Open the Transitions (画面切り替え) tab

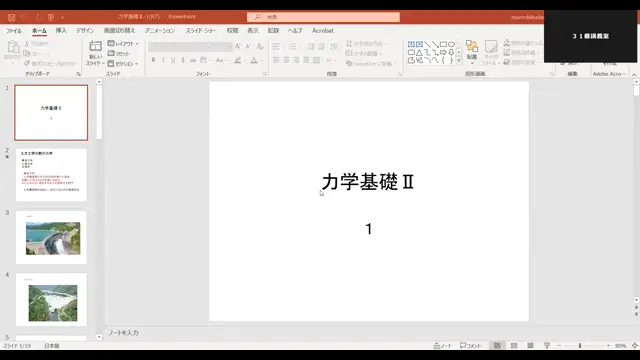(119, 31)
